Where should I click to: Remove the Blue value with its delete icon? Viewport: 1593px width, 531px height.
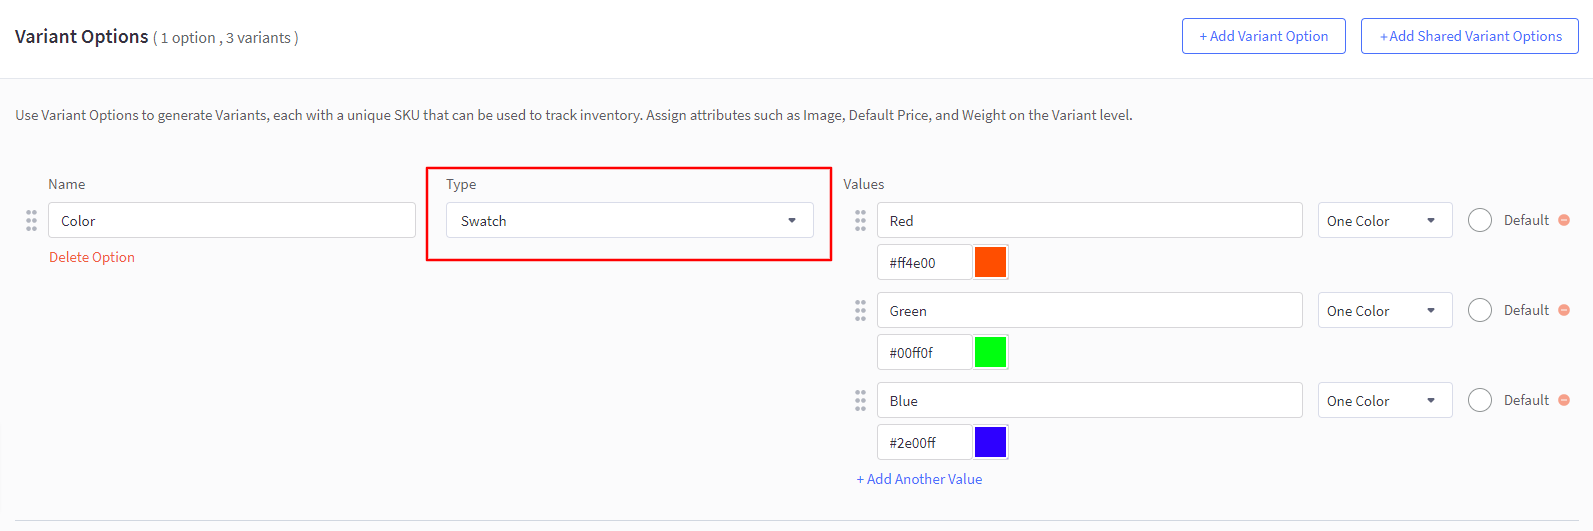pos(1564,400)
